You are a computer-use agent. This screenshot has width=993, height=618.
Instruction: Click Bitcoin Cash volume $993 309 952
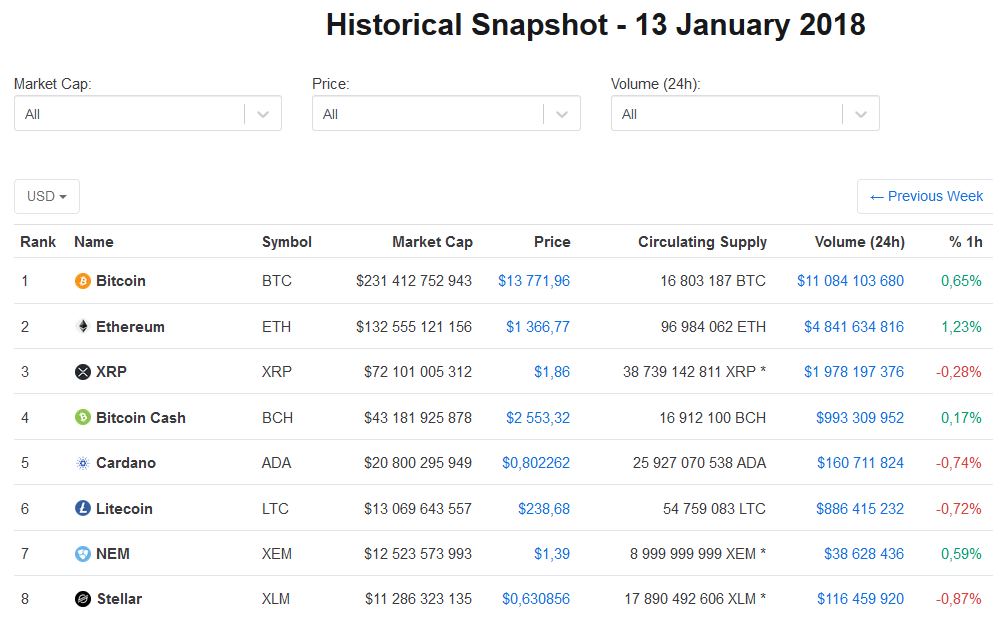click(x=860, y=418)
